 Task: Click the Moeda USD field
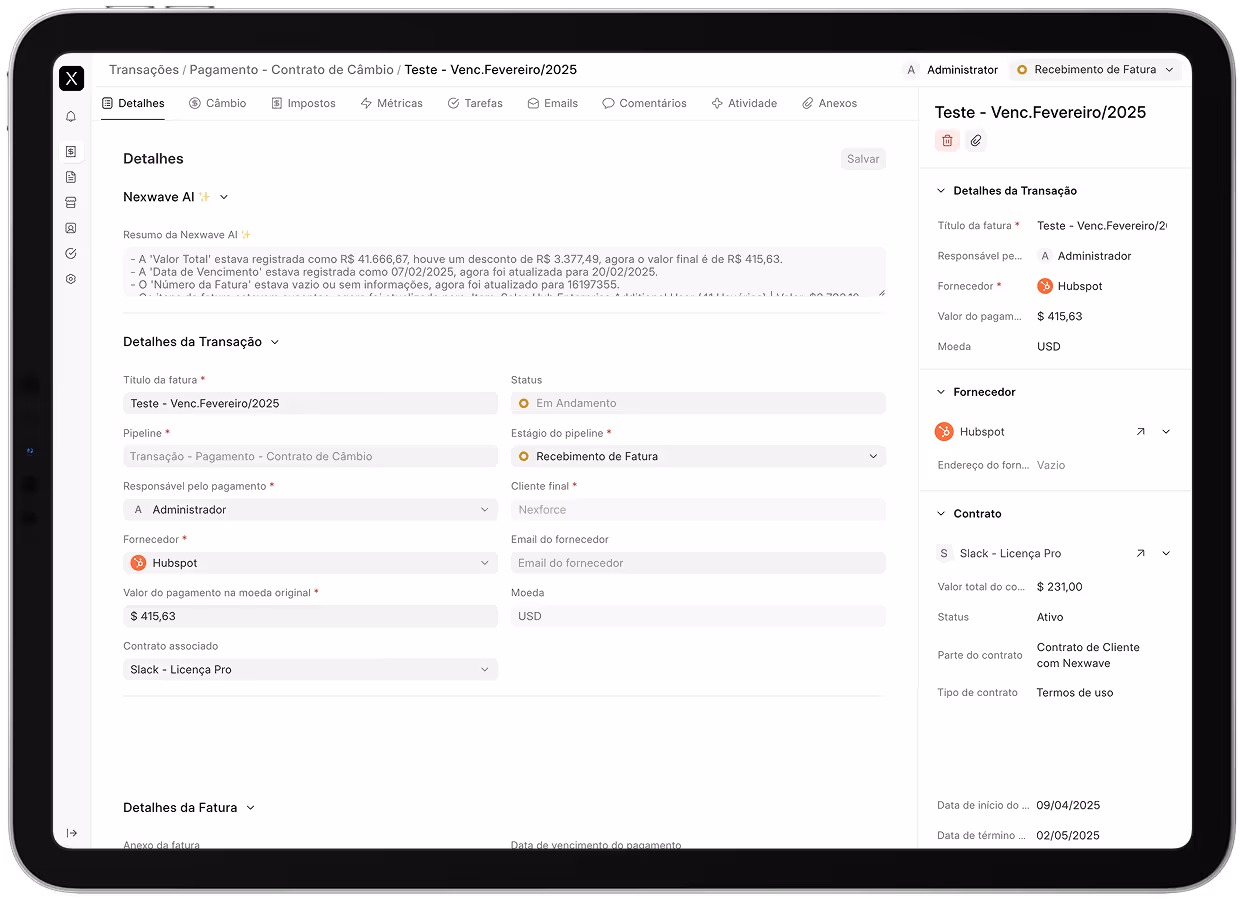point(698,616)
